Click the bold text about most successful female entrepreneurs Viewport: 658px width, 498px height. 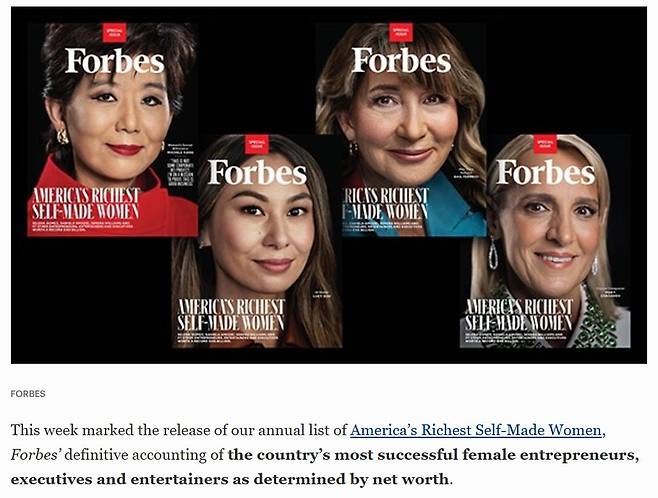(430, 455)
